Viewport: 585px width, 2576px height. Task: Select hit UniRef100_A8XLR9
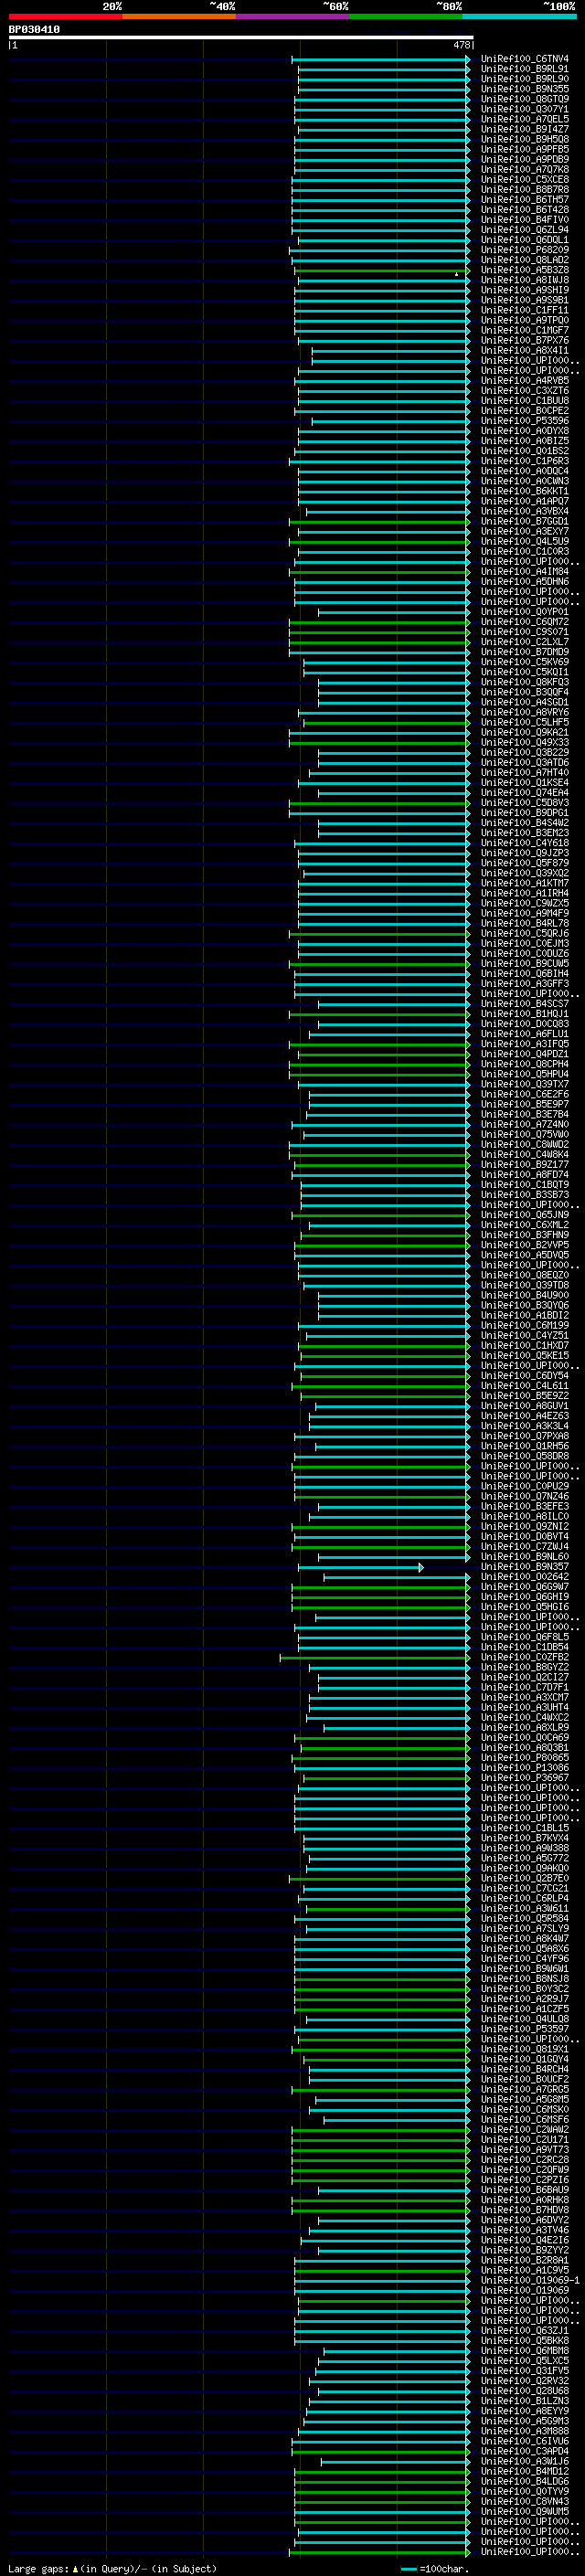point(525,1727)
